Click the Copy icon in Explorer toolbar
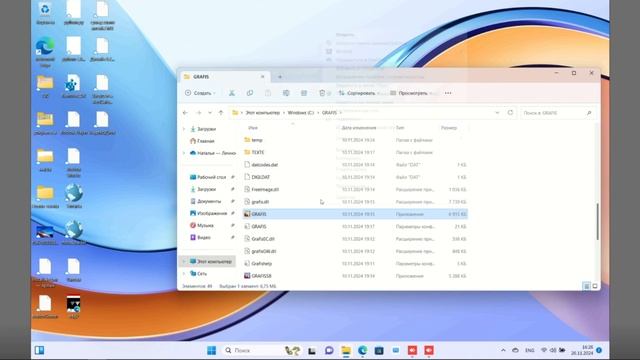This screenshot has height=360, width=640. (249, 93)
